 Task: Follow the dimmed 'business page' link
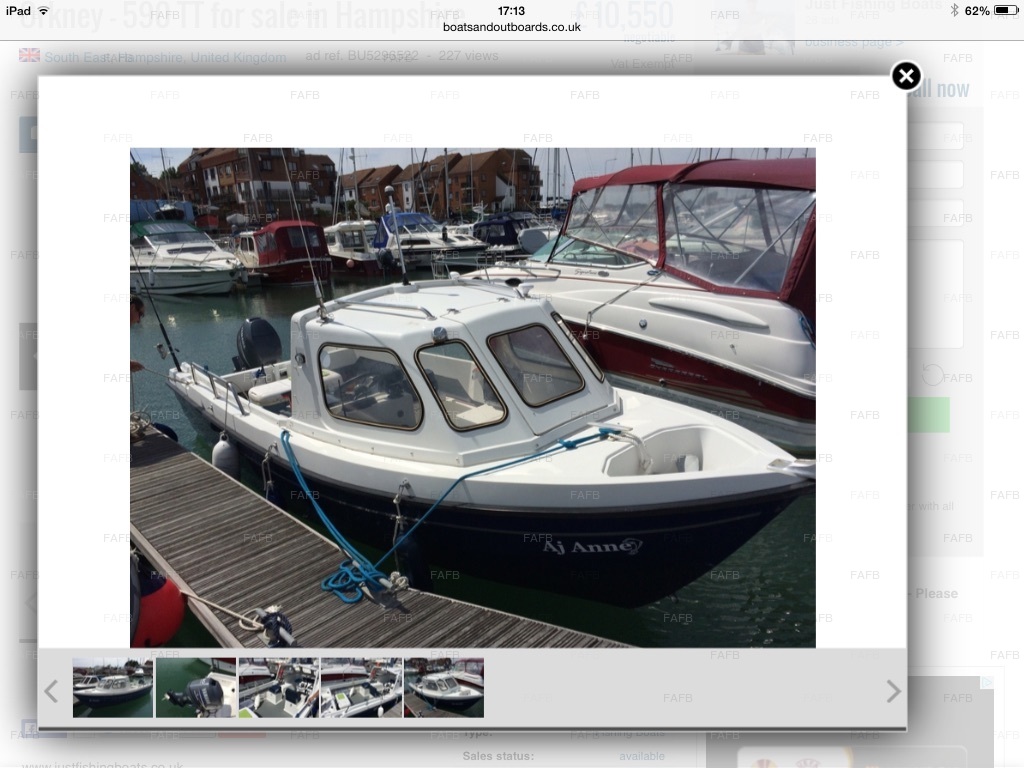click(854, 42)
